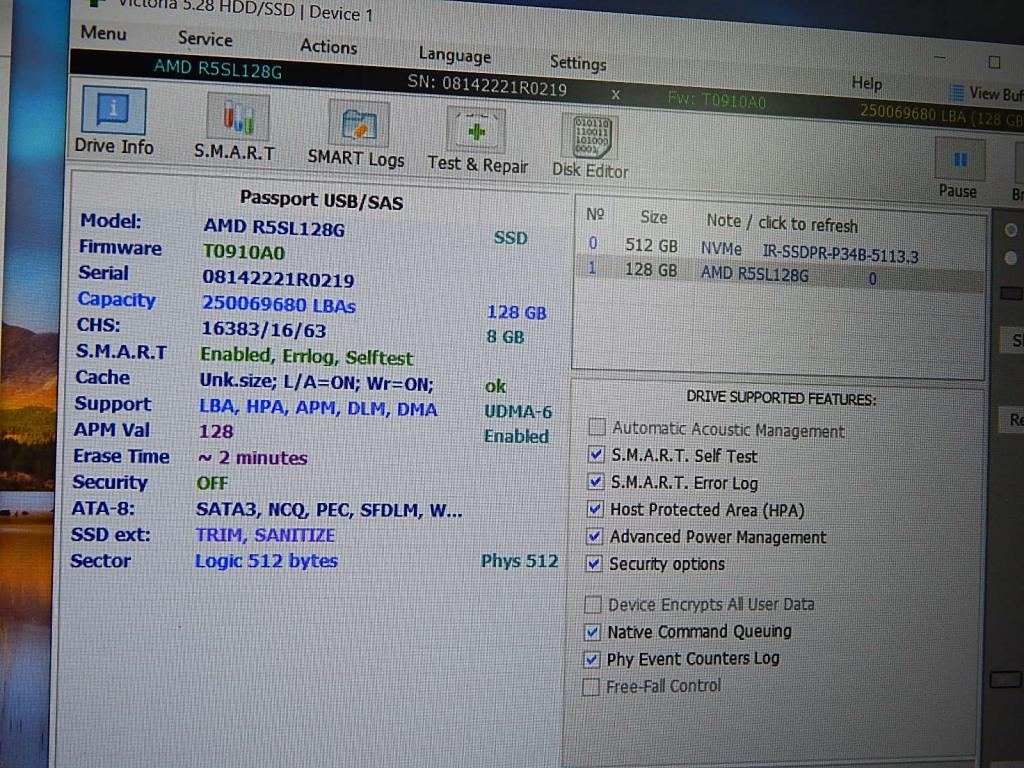Click the SSD type label
This screenshot has height=768, width=1024.
click(x=510, y=238)
